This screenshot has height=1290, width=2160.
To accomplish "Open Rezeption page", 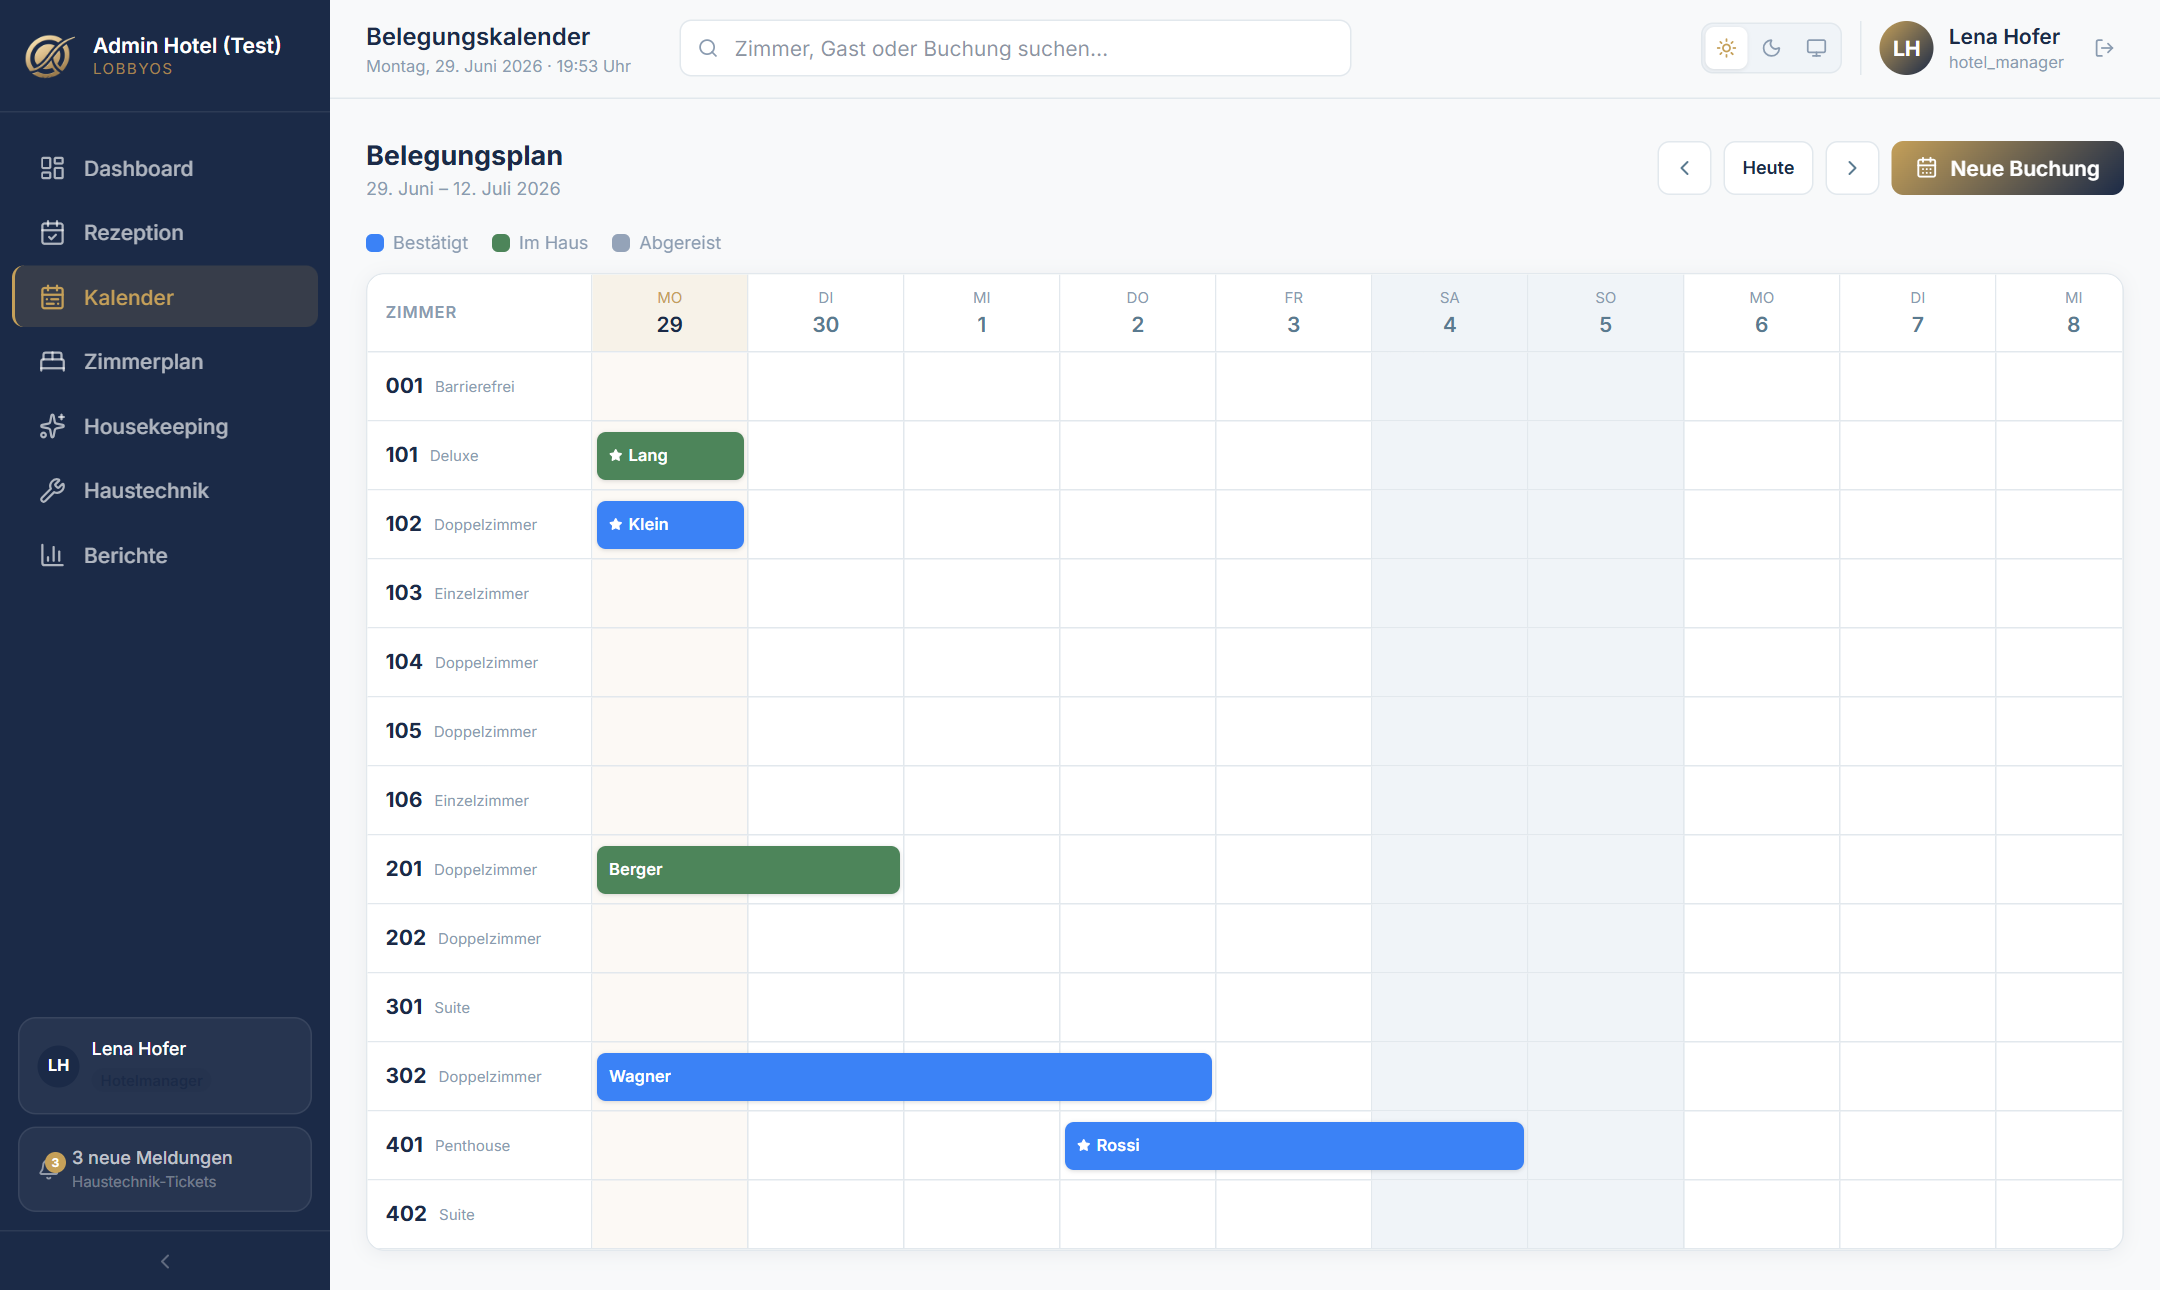I will click(x=165, y=233).
